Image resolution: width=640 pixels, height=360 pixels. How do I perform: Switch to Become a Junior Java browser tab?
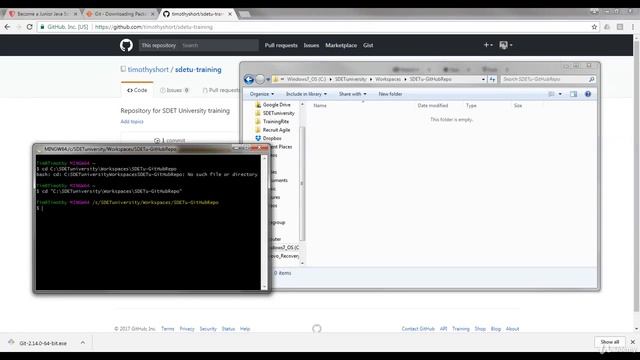click(x=43, y=14)
